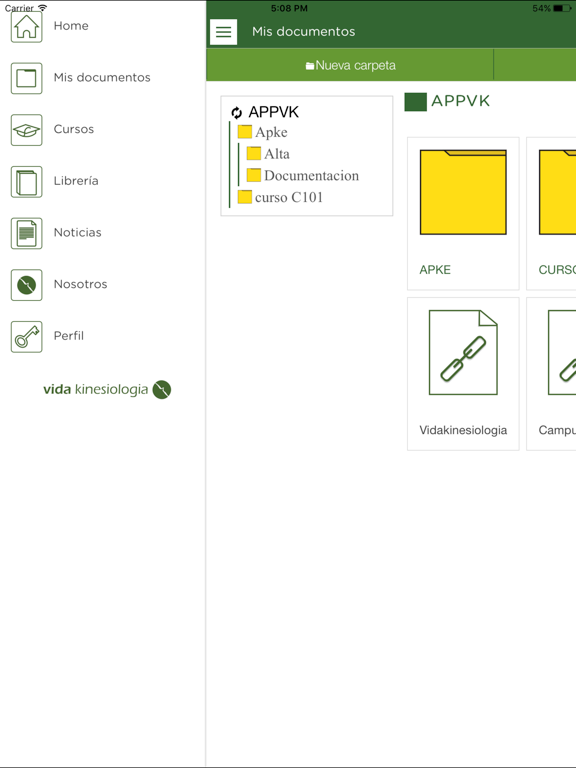
Task: Click the curso C101 folder icon in tree
Action: point(244,197)
